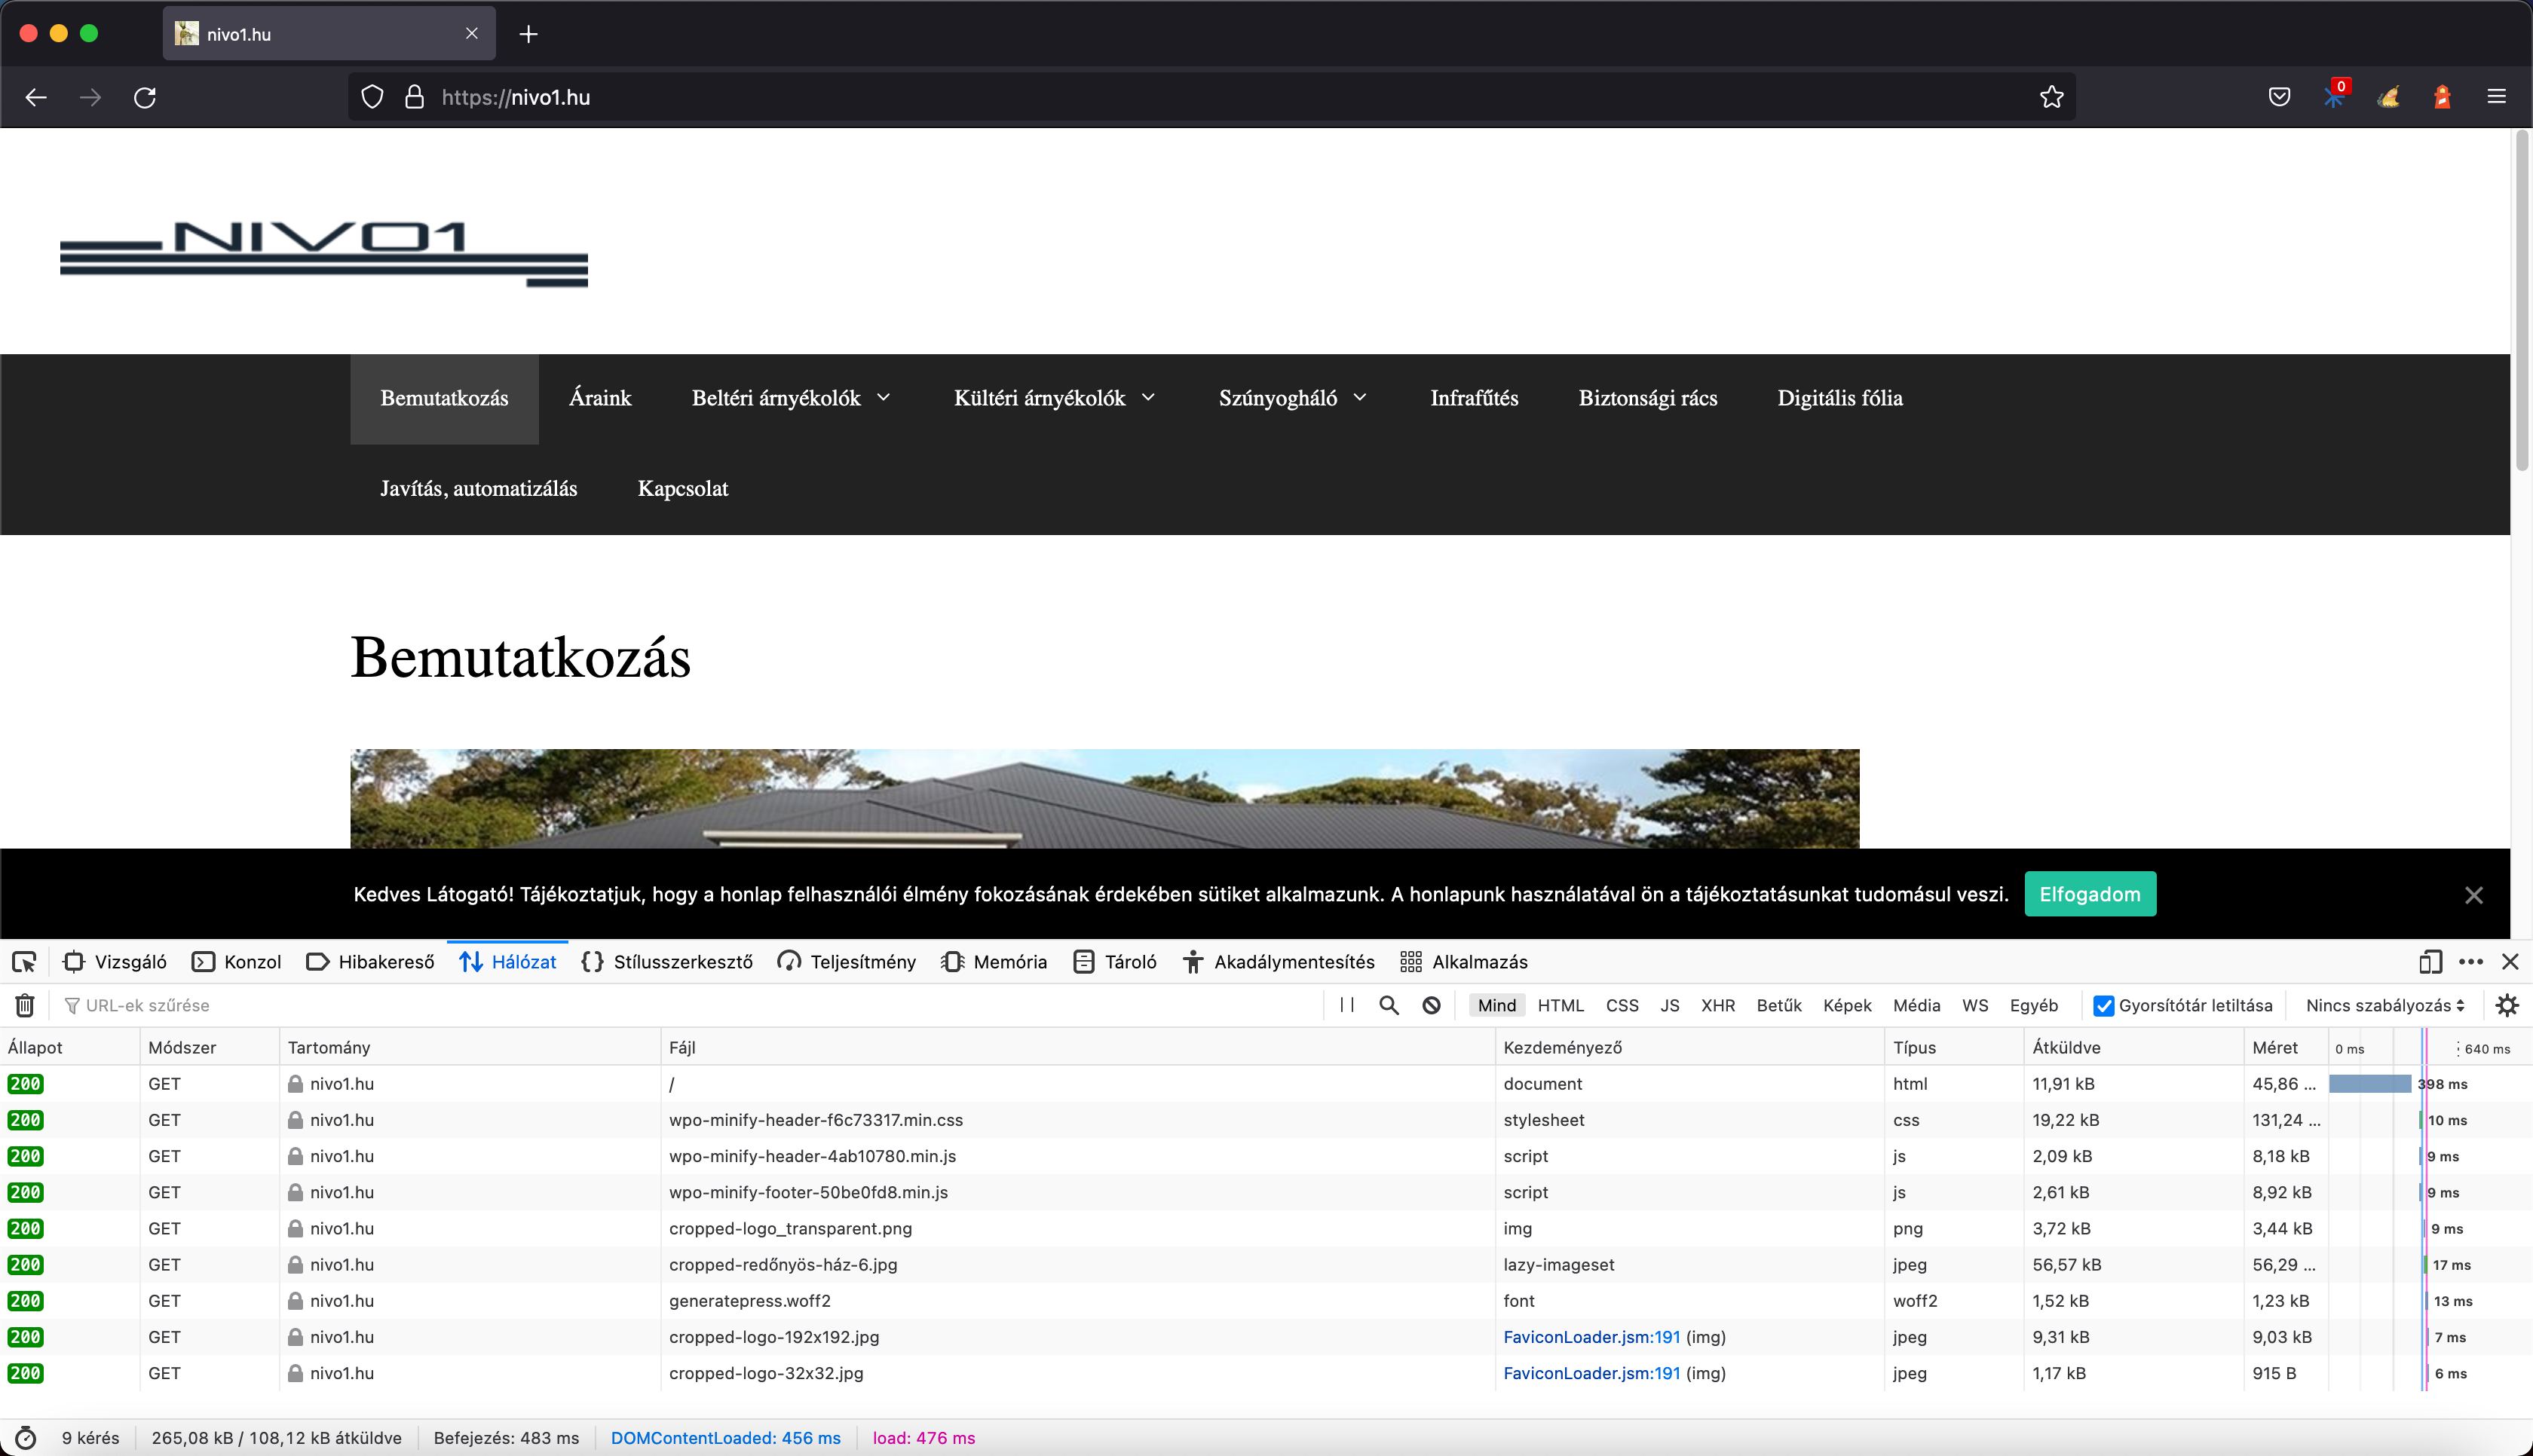Expand Beltéri árnyékolók submenu chevron

(x=884, y=398)
